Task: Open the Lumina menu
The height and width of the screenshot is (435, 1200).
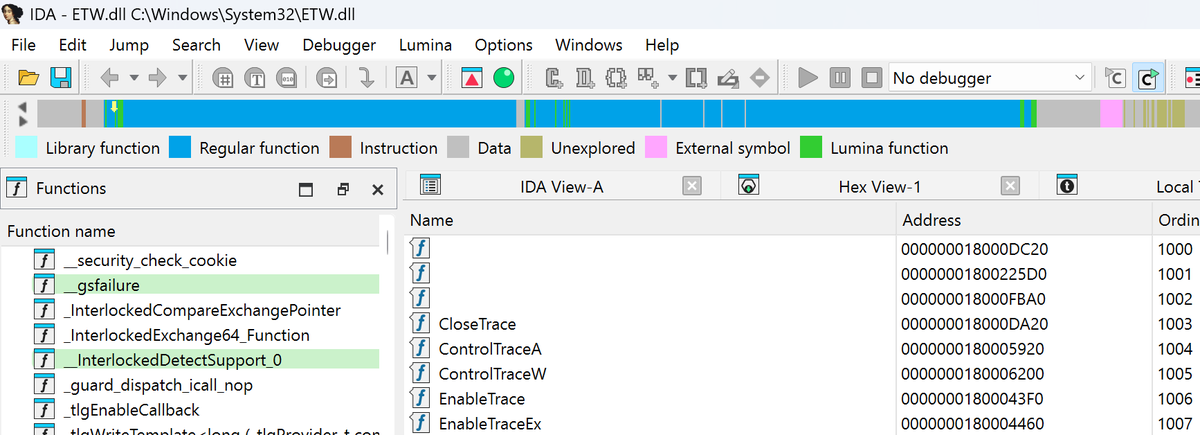Action: [x=425, y=45]
